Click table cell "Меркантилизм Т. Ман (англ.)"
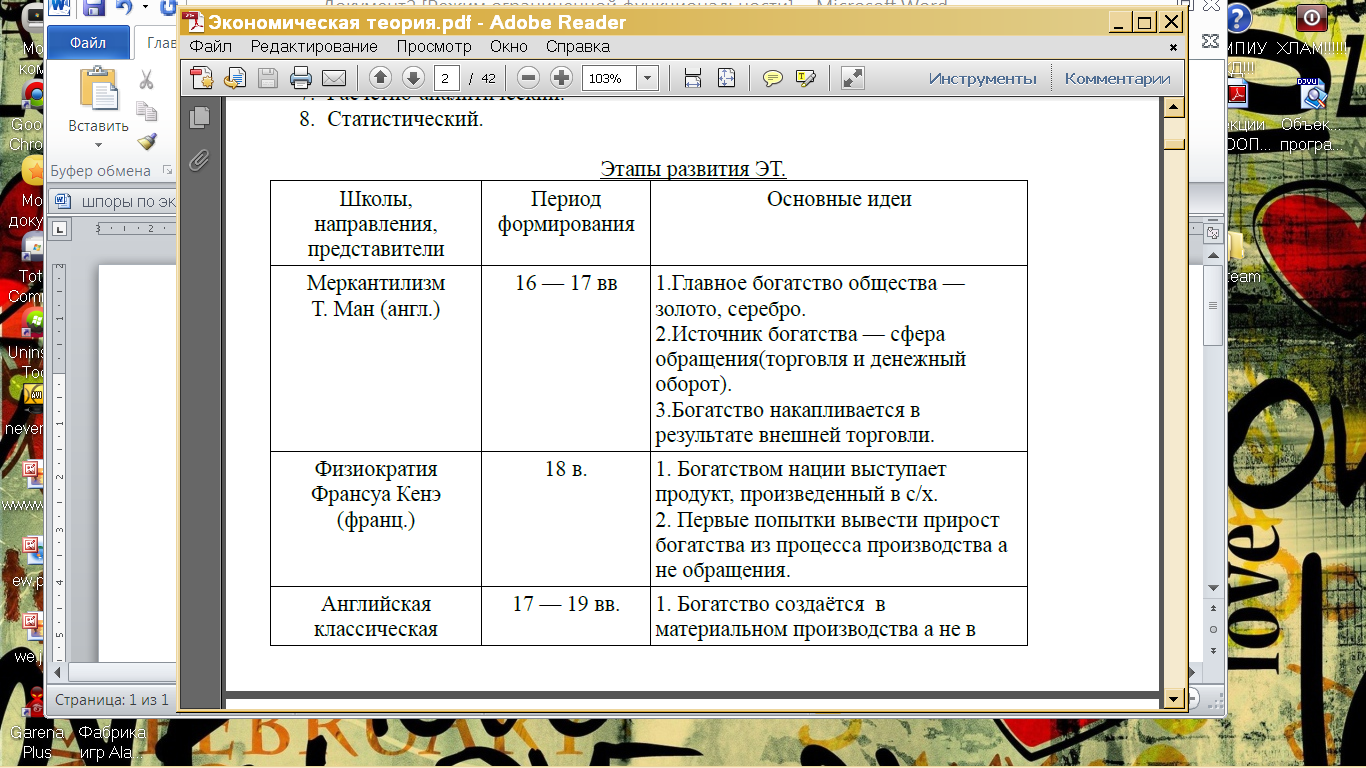This screenshot has width=1366, height=768. pyautogui.click(x=376, y=358)
